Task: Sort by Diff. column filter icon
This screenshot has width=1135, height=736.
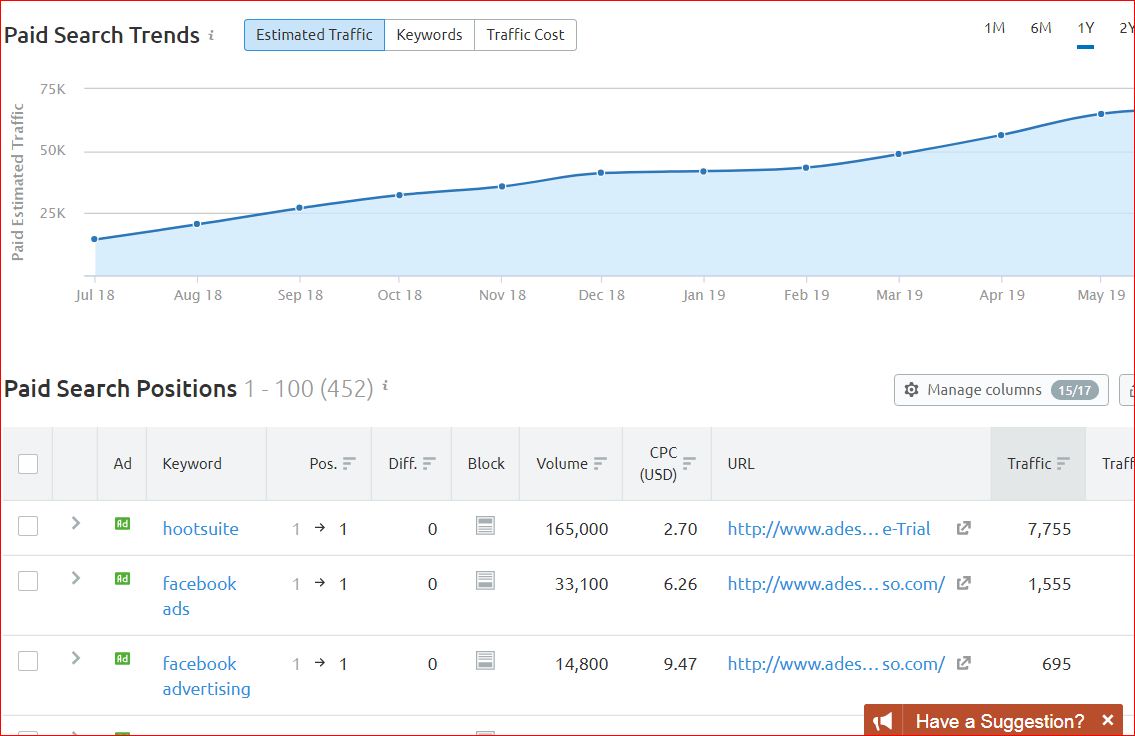Action: tap(429, 464)
